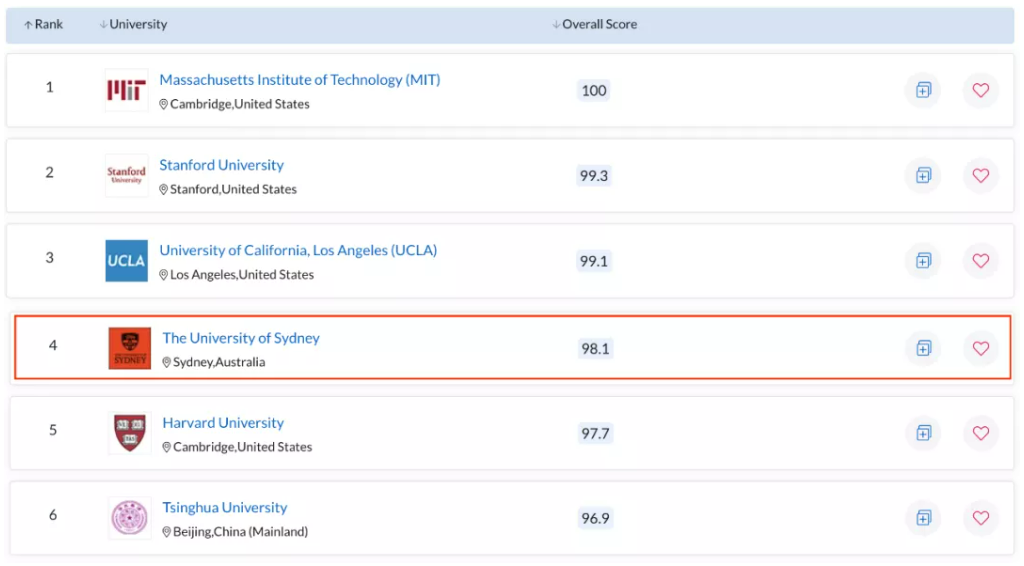
Task: Add Tsinghua University to the compare list
Action: [x=923, y=518]
